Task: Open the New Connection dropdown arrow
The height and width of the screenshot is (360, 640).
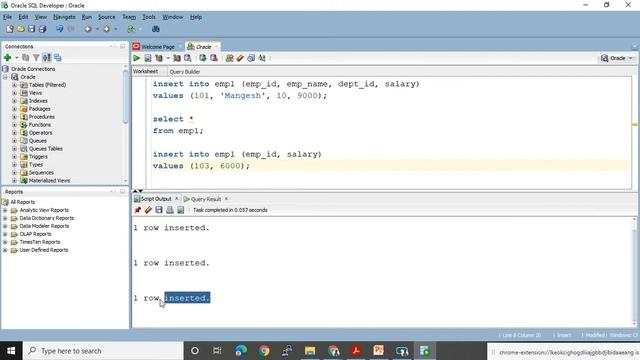Action: [17, 58]
